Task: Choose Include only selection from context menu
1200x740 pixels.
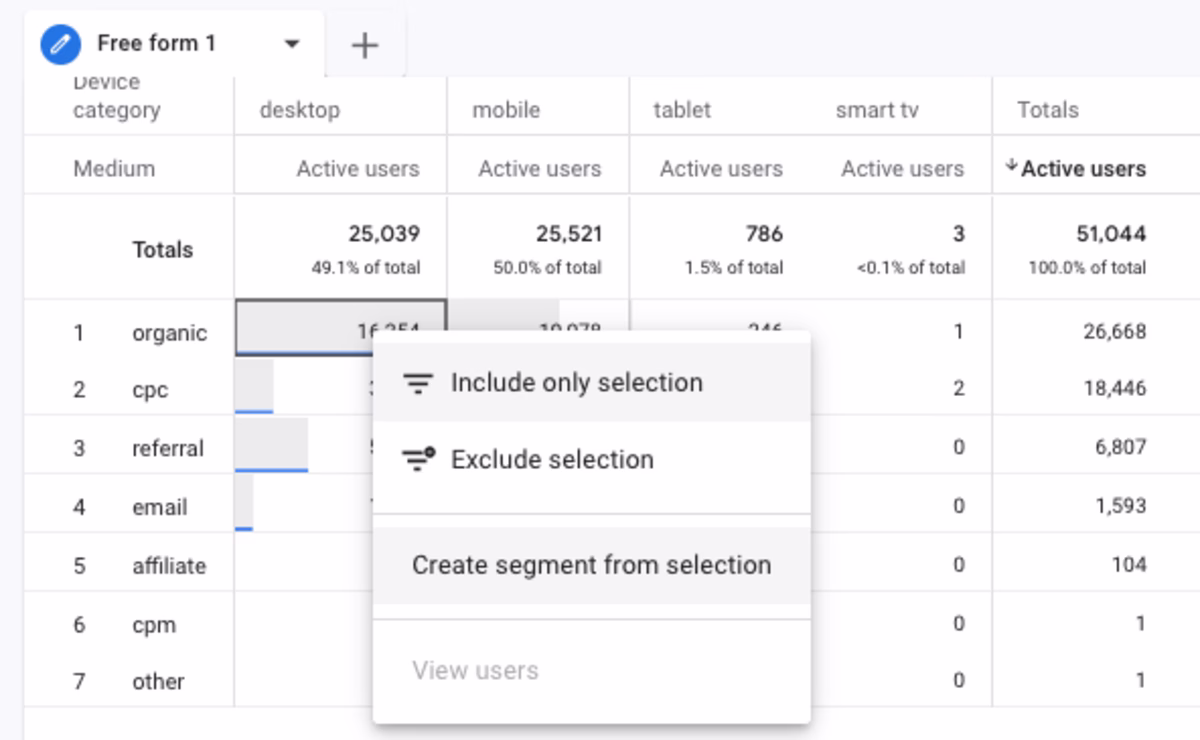Action: (x=576, y=383)
